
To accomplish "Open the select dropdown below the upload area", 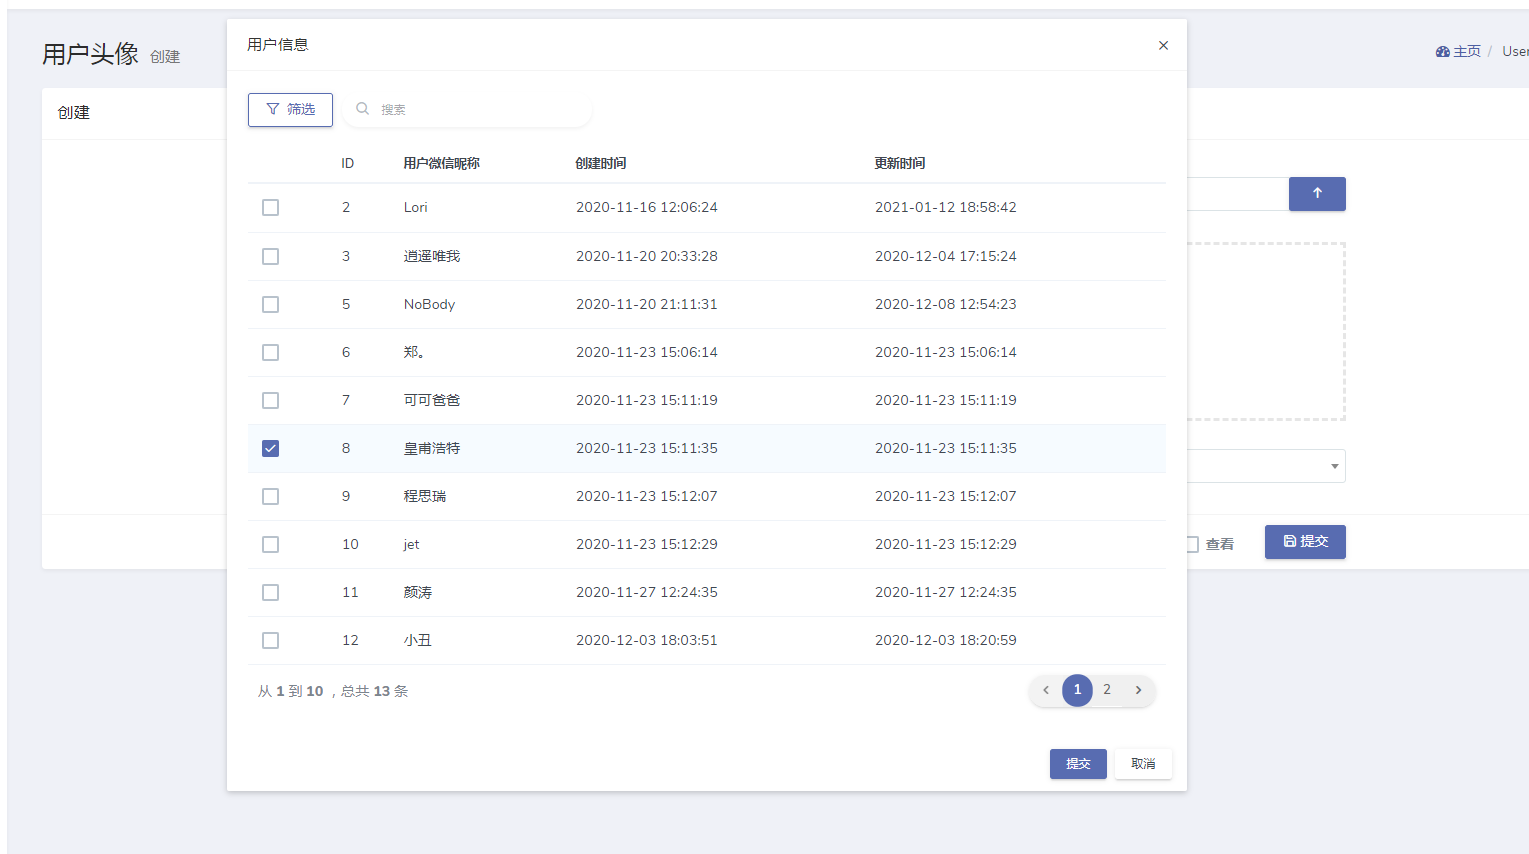I will pyautogui.click(x=1334, y=466).
